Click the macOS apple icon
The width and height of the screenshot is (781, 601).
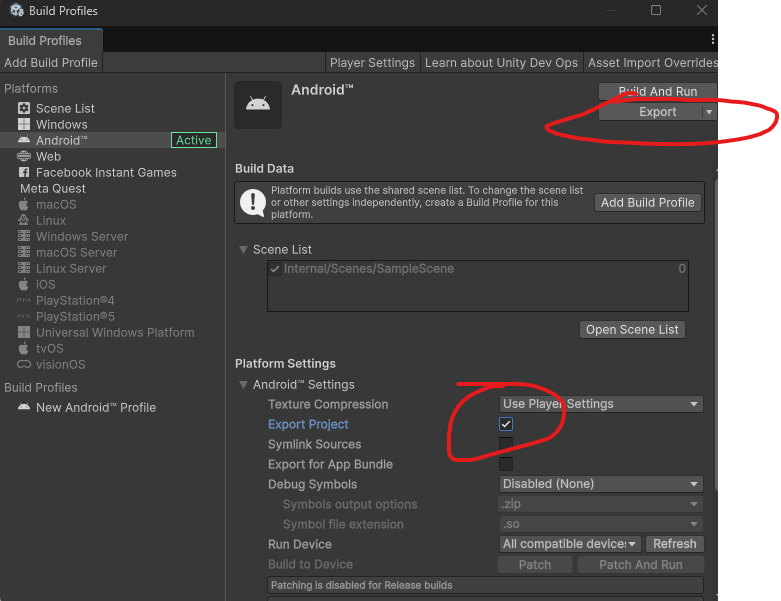pyautogui.click(x=24, y=204)
